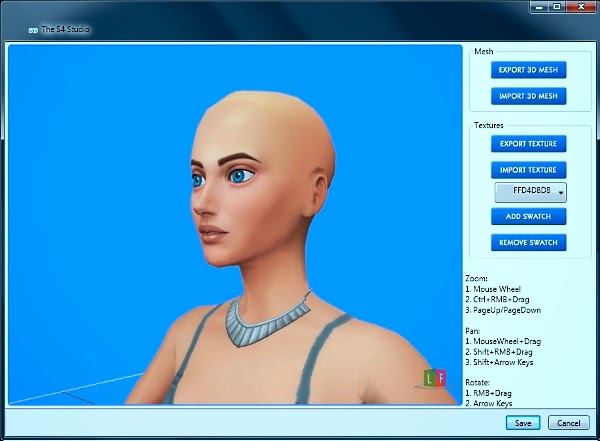This screenshot has width=600, height=441.
Task: Click the '1. MouseWheel+Drag' pan hint
Action: 503,341
